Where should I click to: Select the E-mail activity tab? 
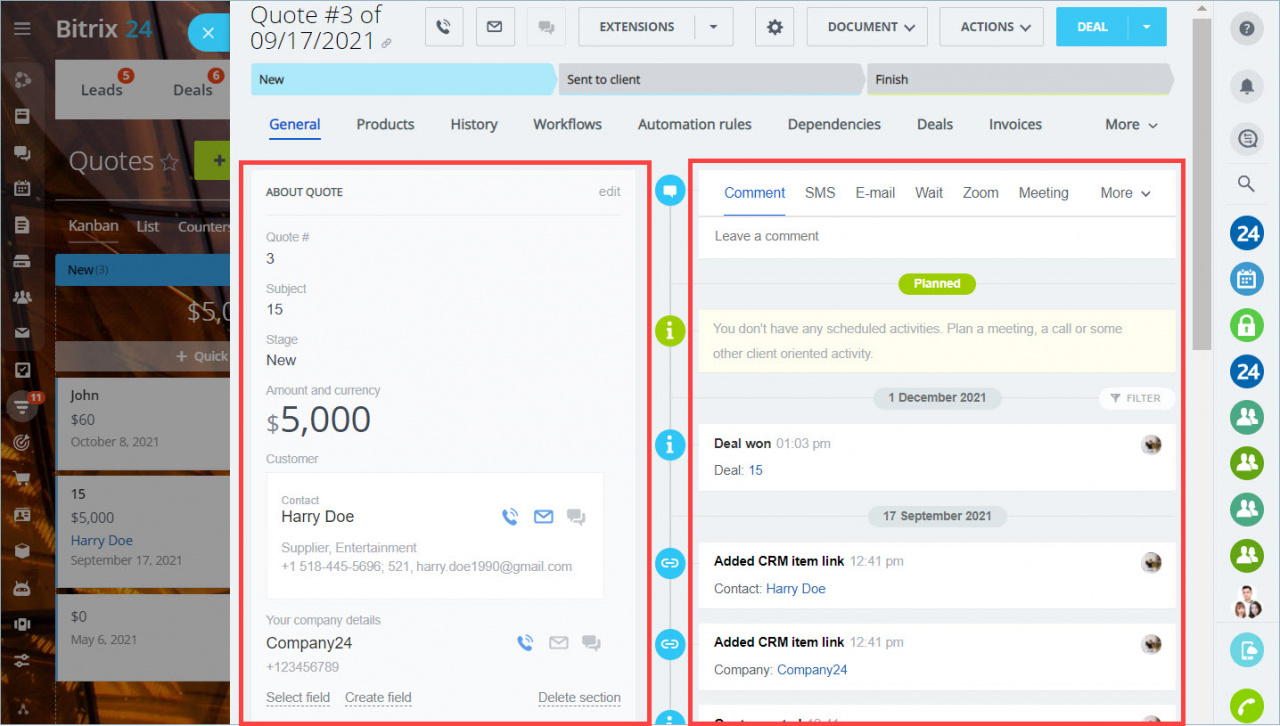pyautogui.click(x=875, y=193)
